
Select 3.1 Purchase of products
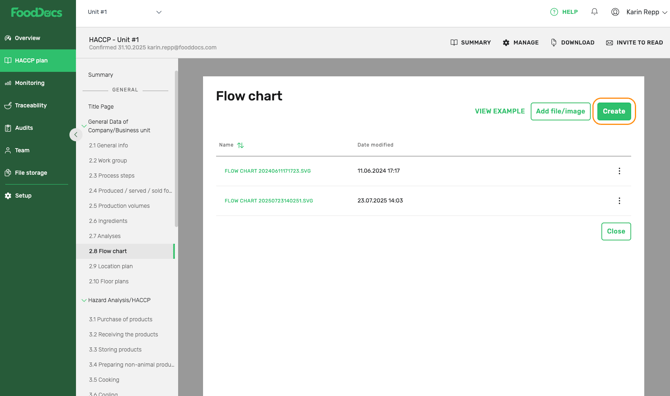pyautogui.click(x=120, y=319)
